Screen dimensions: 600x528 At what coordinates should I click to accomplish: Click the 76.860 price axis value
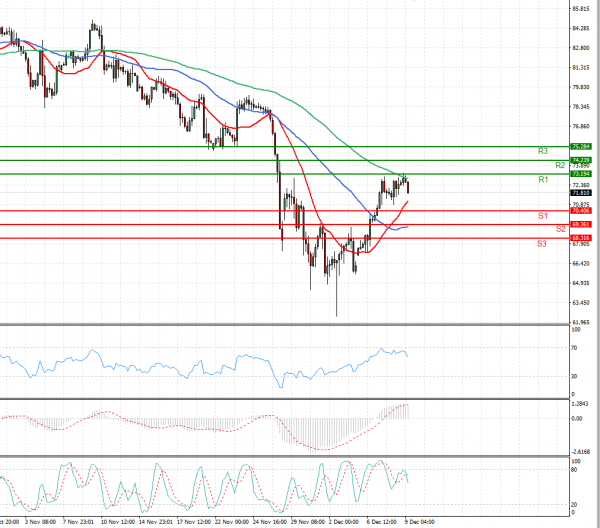click(x=580, y=126)
